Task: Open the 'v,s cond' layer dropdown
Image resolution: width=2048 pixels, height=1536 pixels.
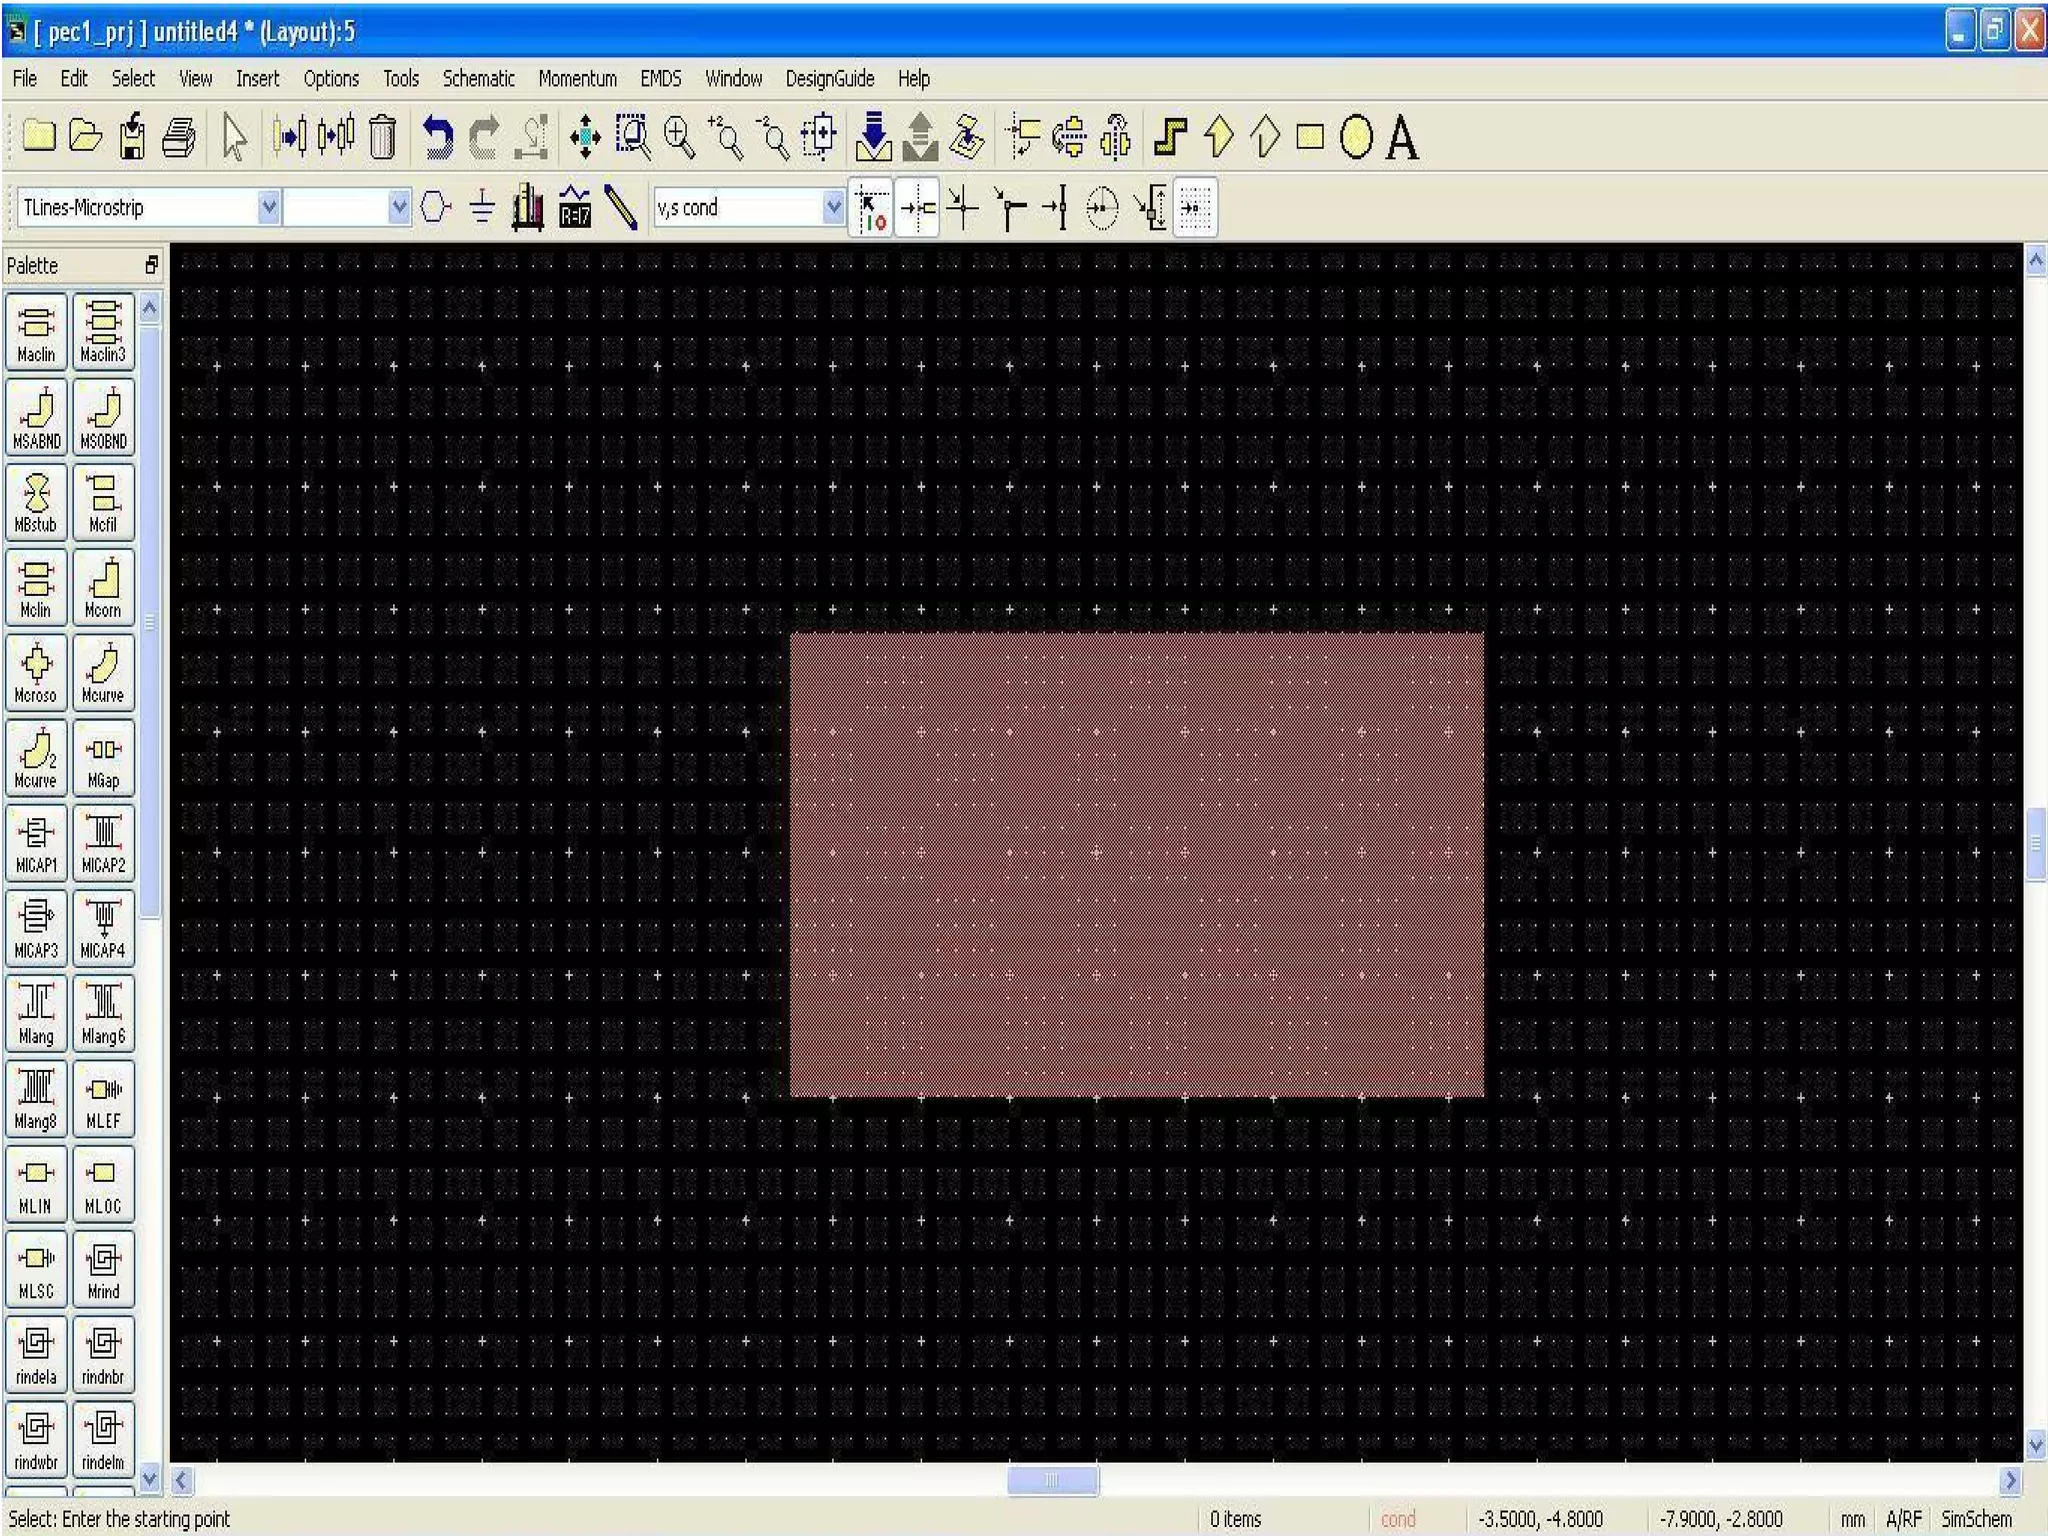Action: pos(833,207)
